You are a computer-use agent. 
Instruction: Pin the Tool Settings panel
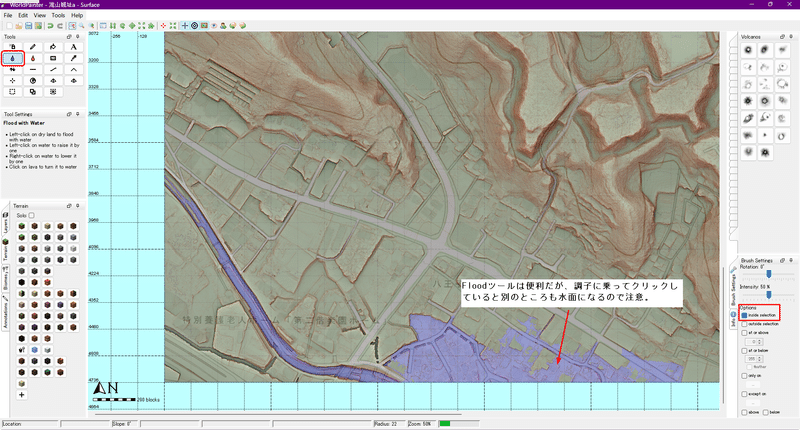tap(78, 114)
